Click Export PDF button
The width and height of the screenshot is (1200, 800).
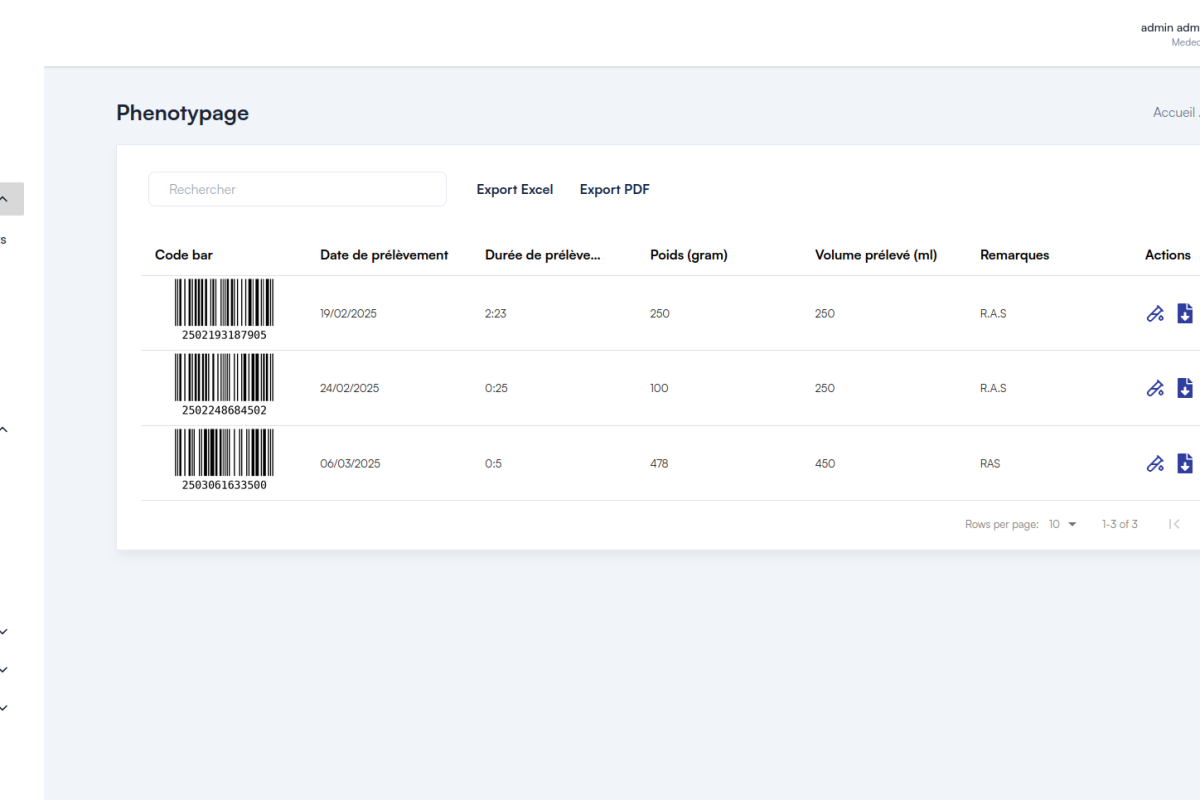[614, 189]
